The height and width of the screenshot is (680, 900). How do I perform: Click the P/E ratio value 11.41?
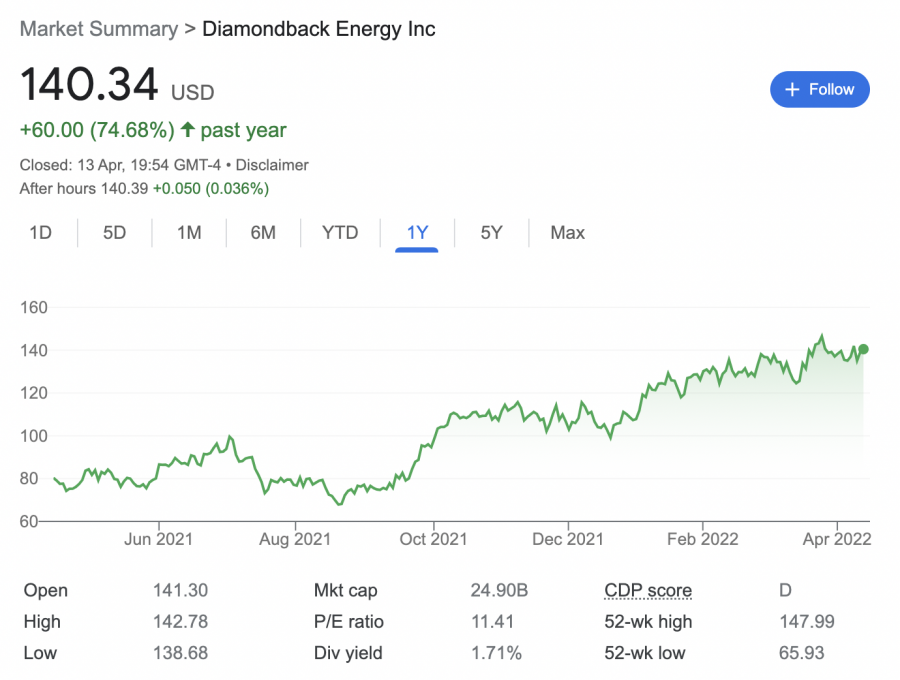point(492,621)
